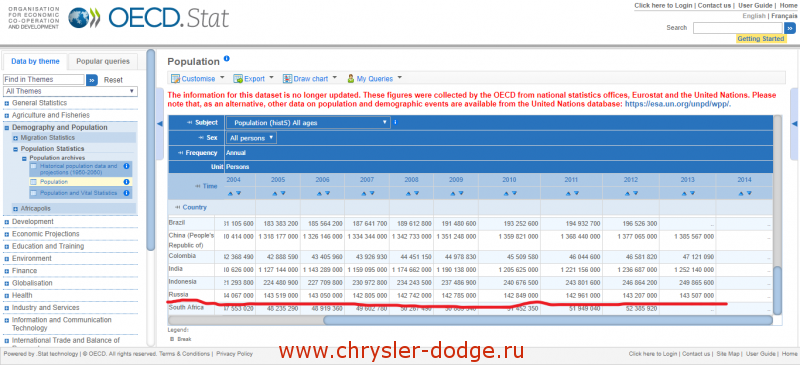Open the Sex dropdown All persons
The height and width of the screenshot is (365, 800).
[252, 138]
